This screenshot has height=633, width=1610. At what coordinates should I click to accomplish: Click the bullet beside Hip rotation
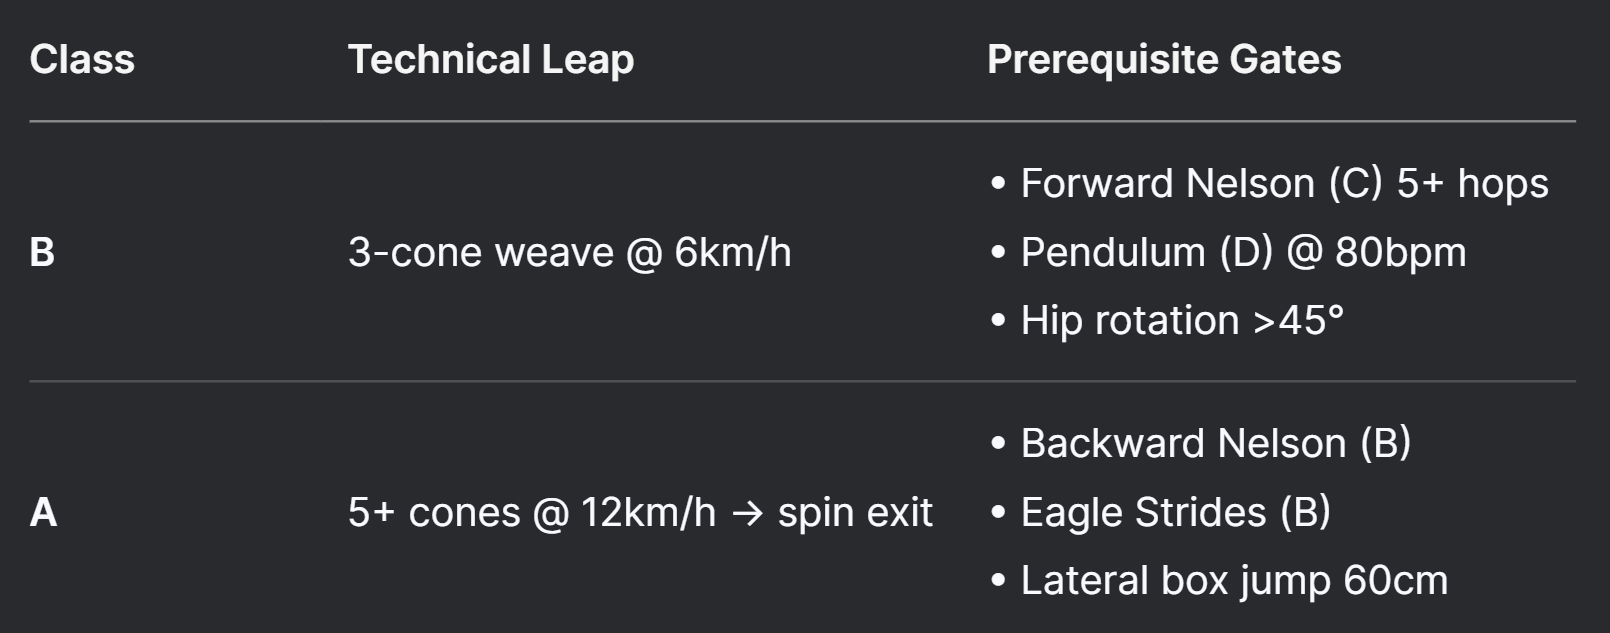pyautogui.click(x=998, y=322)
